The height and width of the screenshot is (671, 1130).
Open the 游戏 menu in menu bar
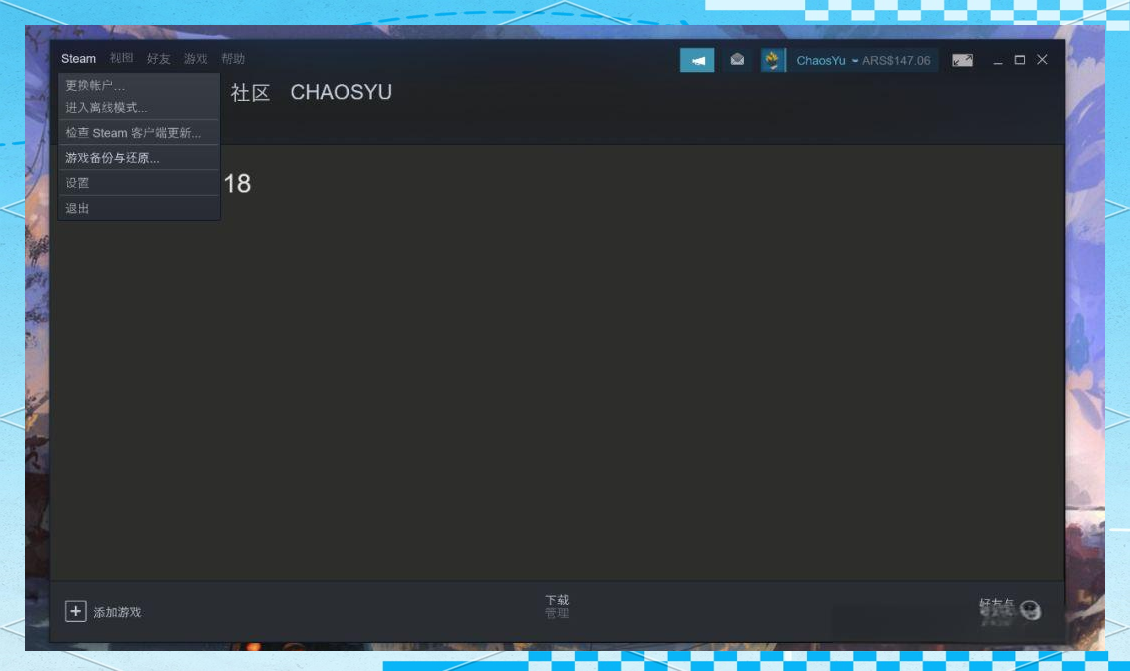(x=195, y=59)
